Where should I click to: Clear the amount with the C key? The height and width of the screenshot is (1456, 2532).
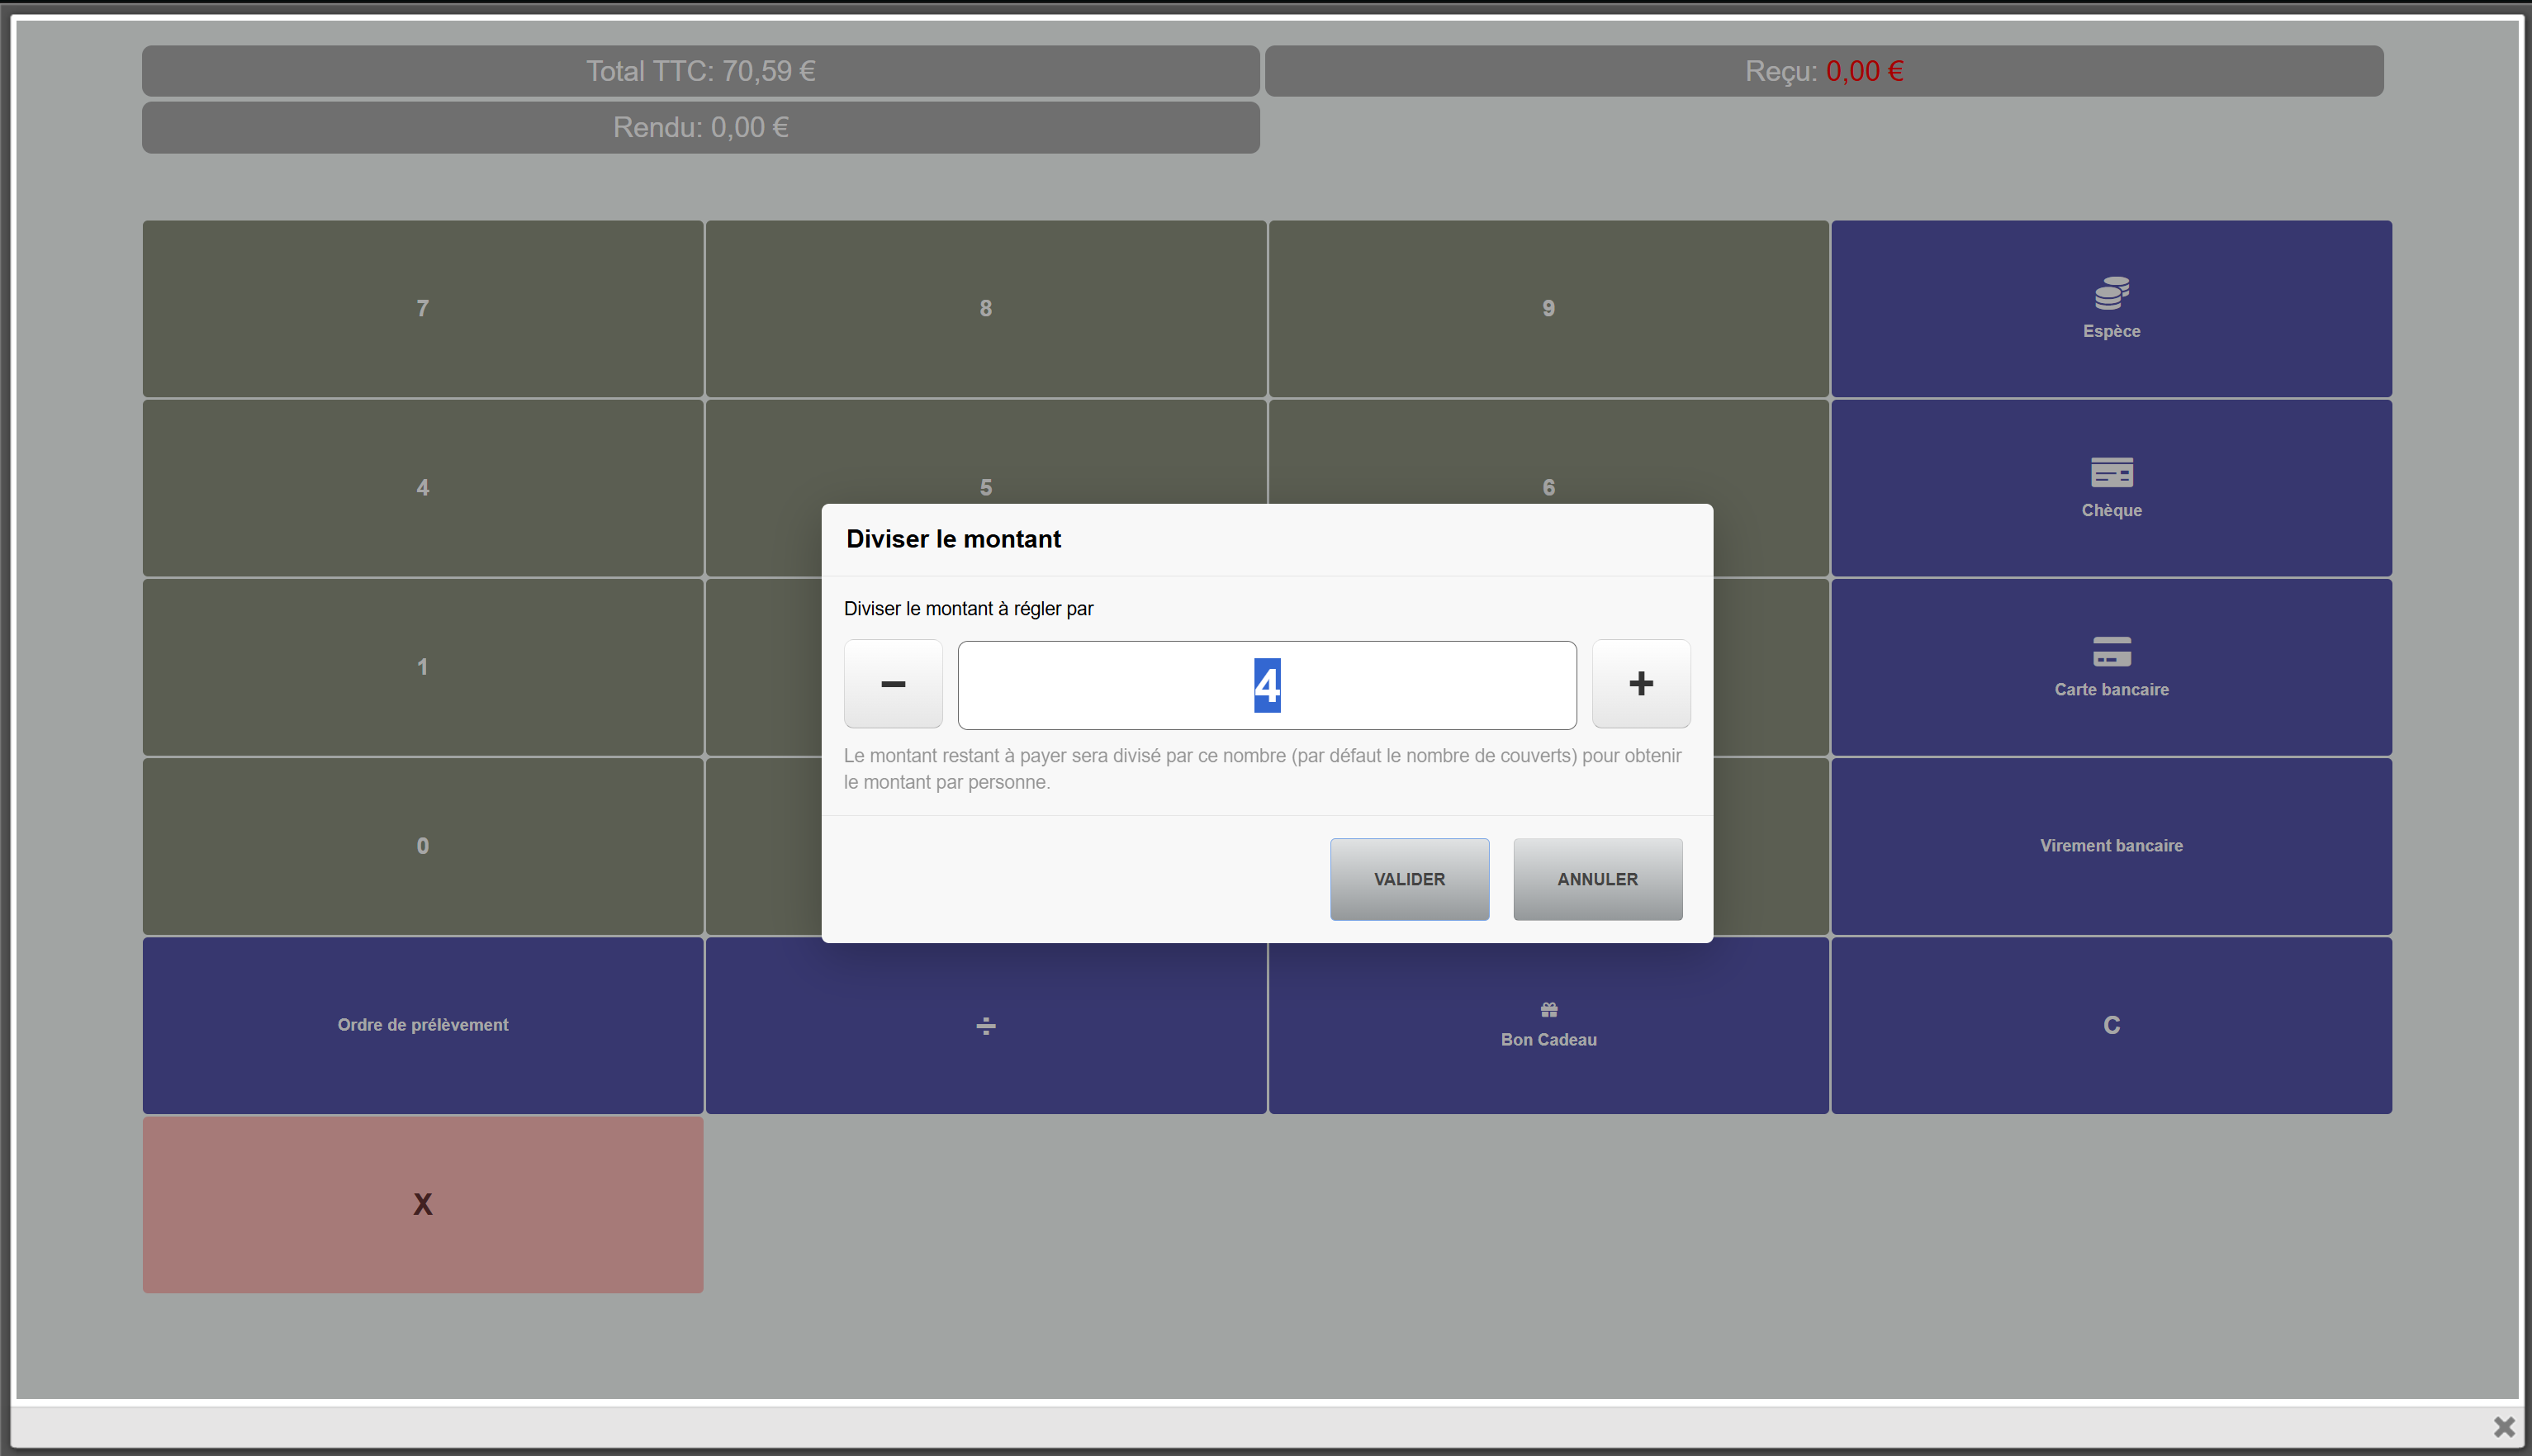point(2111,1025)
